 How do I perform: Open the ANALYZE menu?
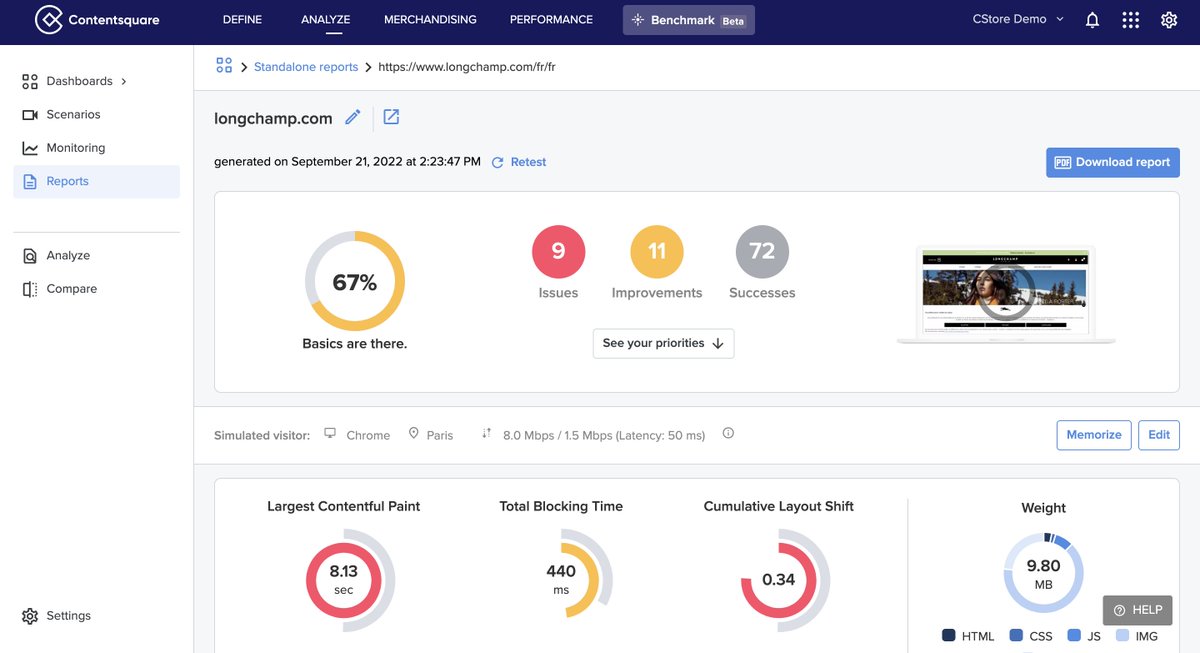(x=325, y=20)
